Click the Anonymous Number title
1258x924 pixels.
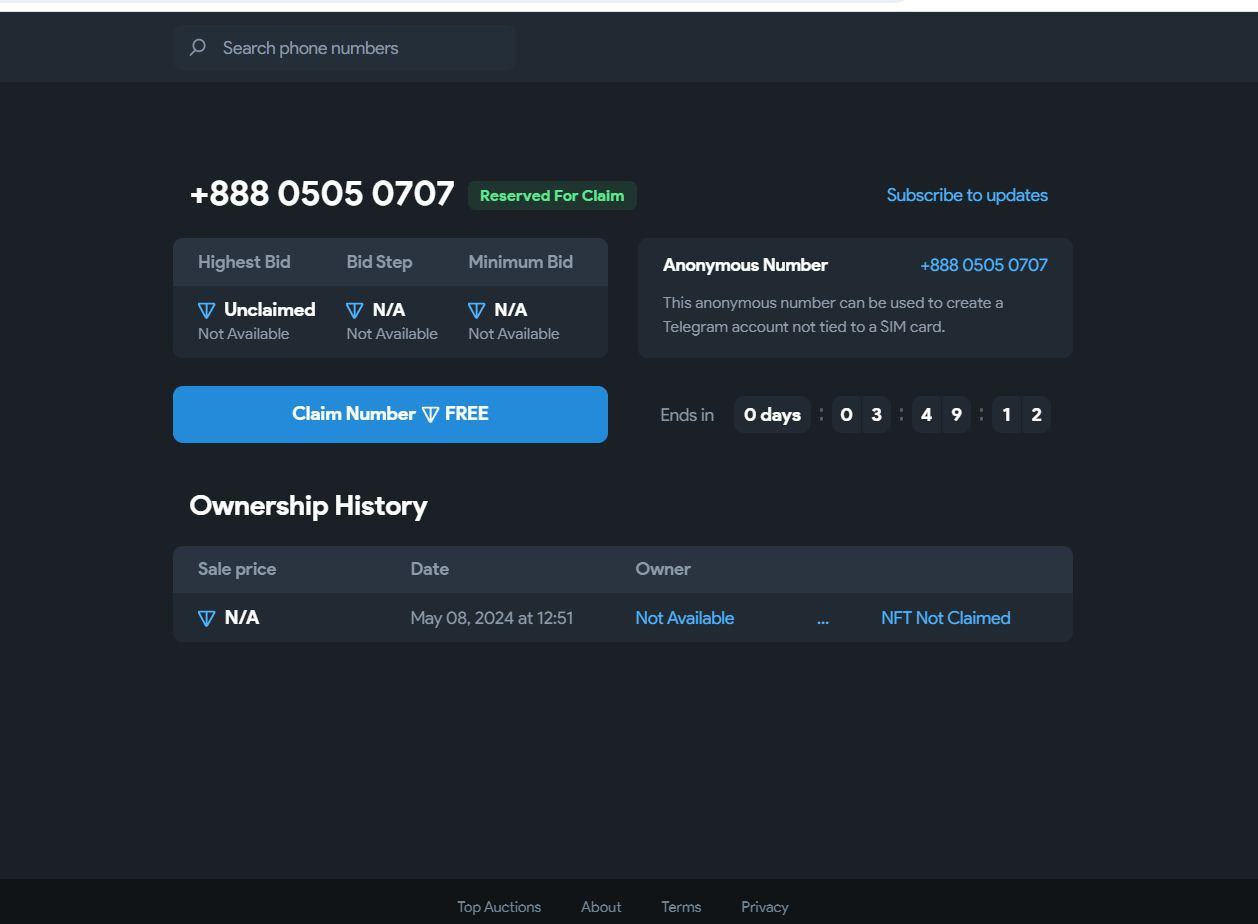point(745,265)
